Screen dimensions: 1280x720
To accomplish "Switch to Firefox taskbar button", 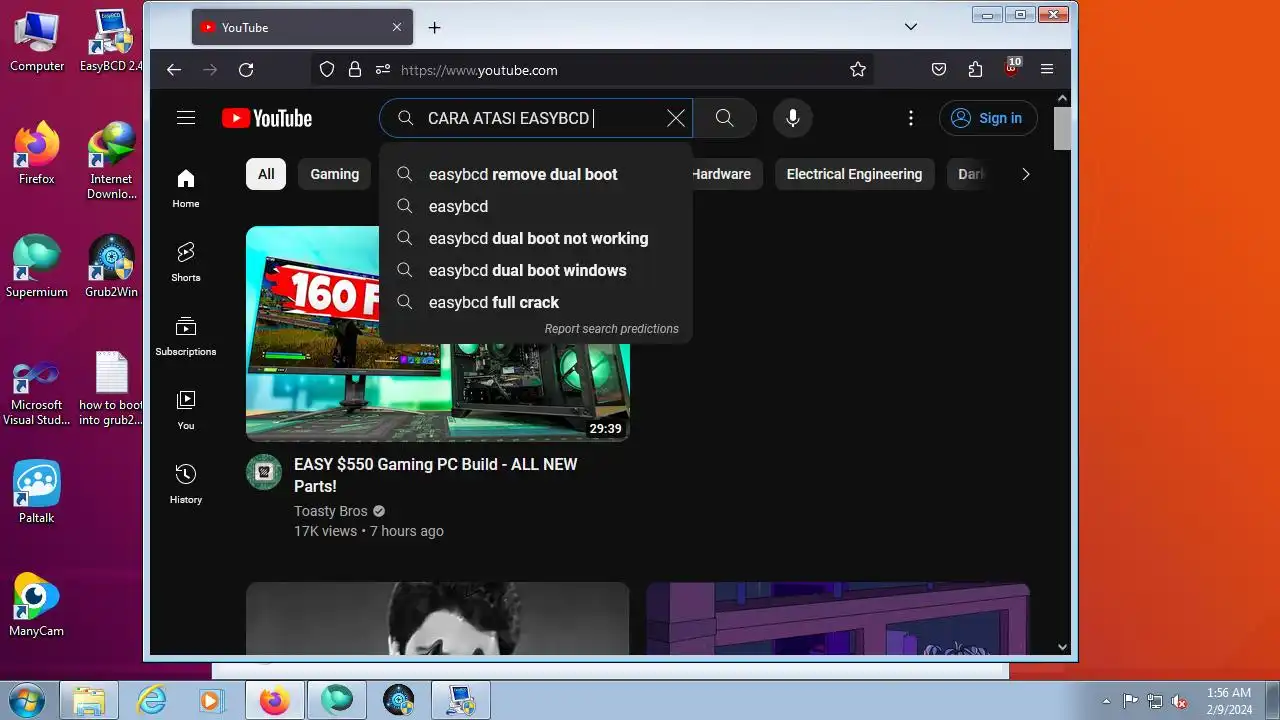I will [x=274, y=700].
